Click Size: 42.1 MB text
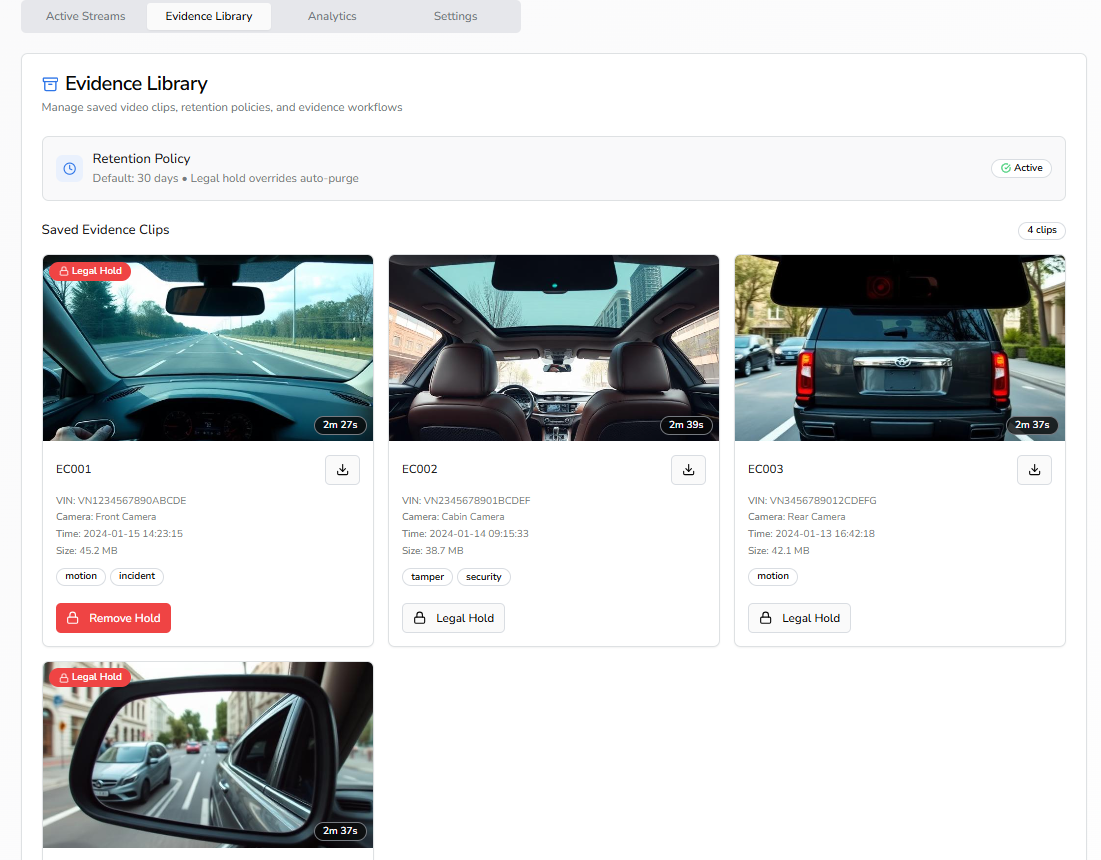The image size is (1101, 860). point(779,551)
